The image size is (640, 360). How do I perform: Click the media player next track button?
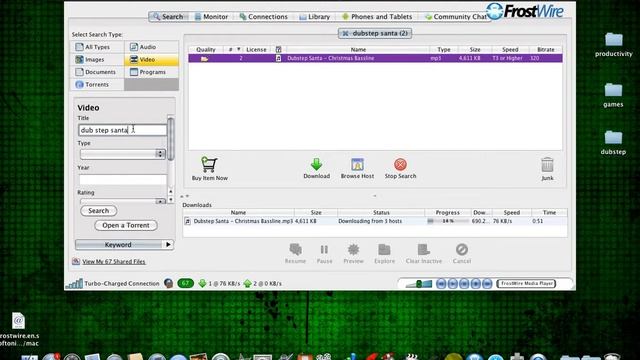click(487, 283)
